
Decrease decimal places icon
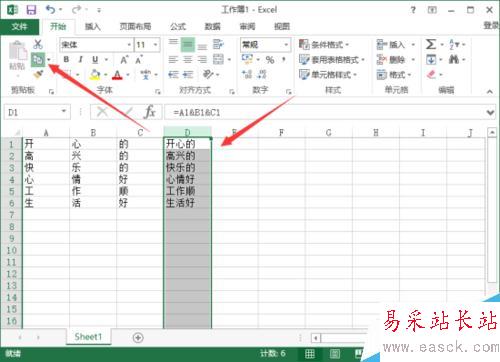[x=262, y=74]
